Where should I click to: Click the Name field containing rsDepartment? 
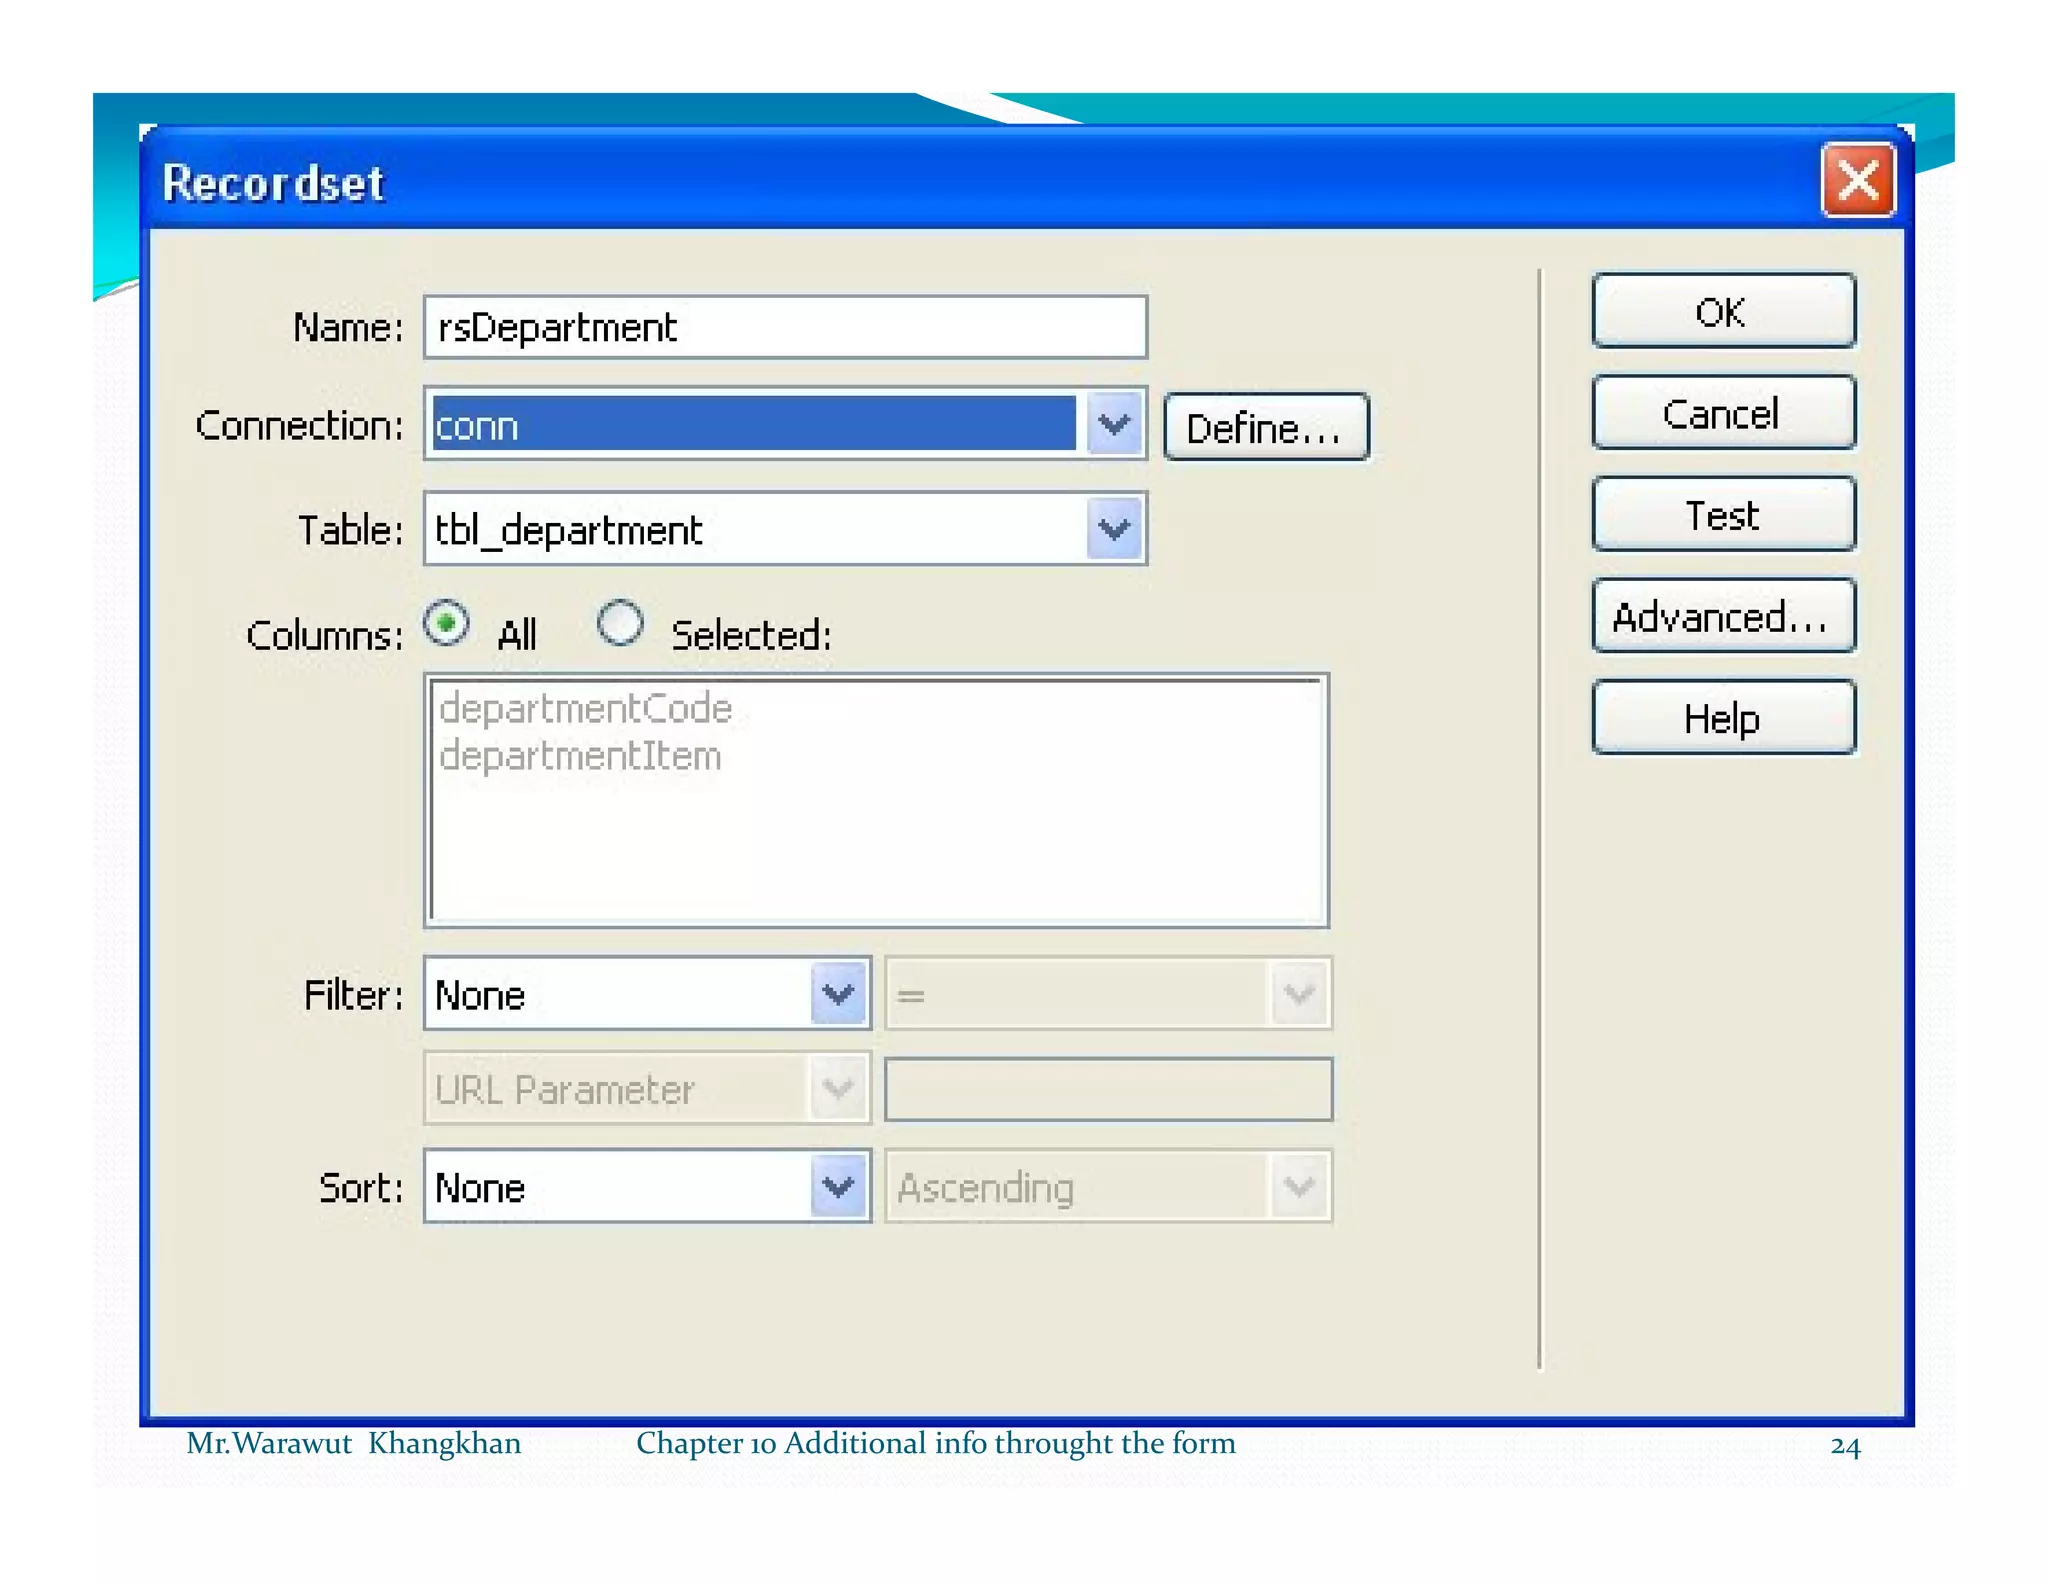point(785,328)
